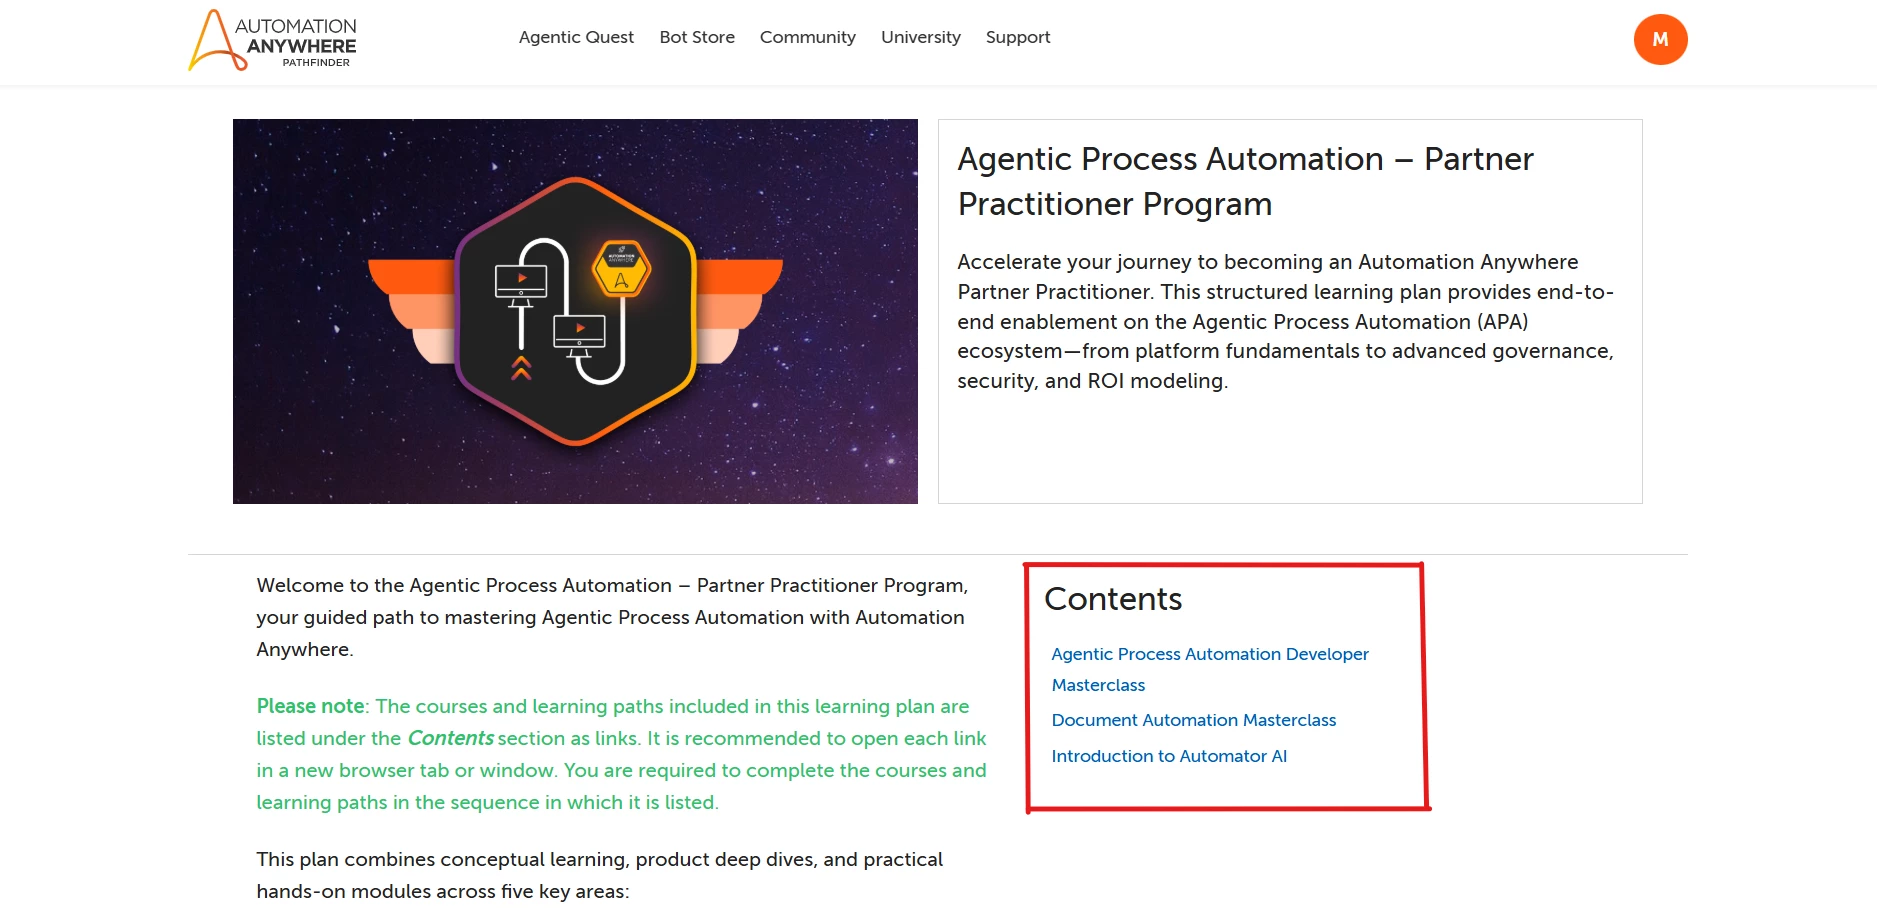
Task: Open the orange M user avatar
Action: coord(1660,39)
